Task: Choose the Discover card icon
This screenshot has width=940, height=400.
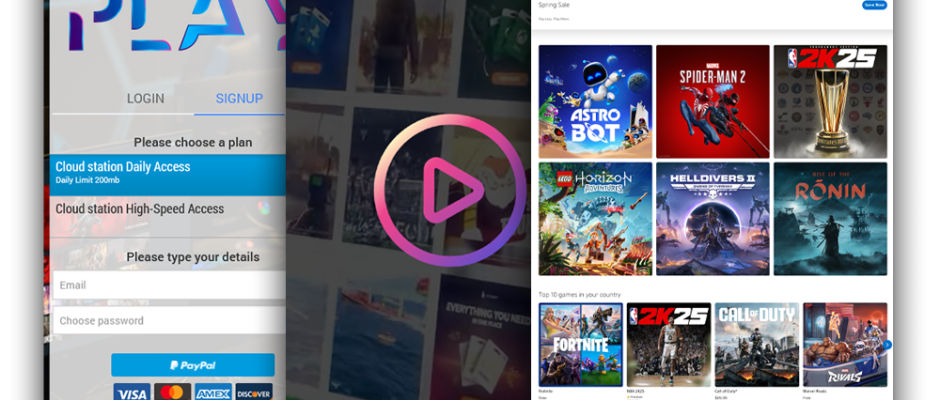Action: click(254, 392)
